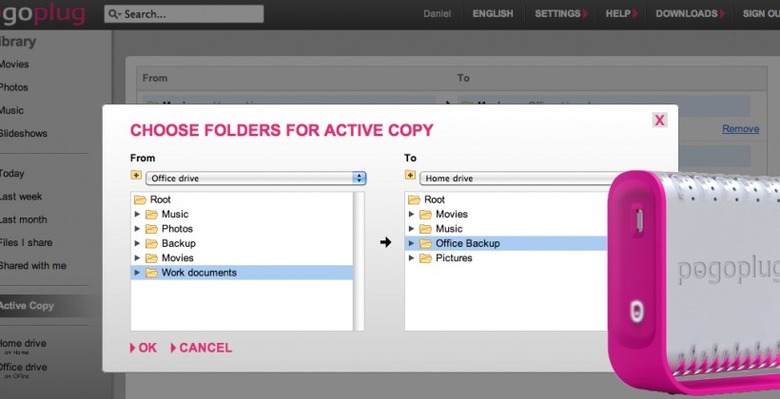Image resolution: width=780 pixels, height=399 pixels.
Task: Open the To drive dropdown showing Home drive
Action: pos(514,178)
